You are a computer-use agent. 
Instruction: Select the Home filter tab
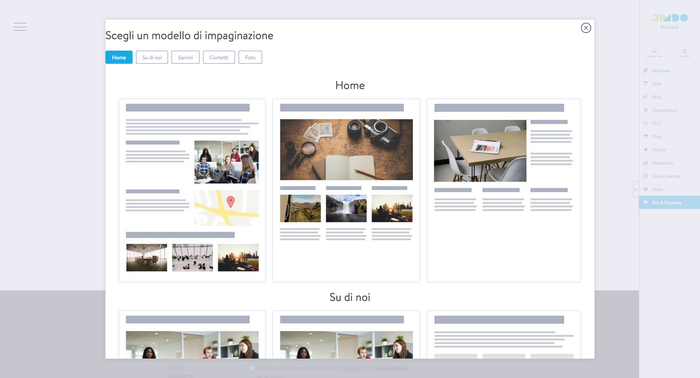pyautogui.click(x=119, y=57)
